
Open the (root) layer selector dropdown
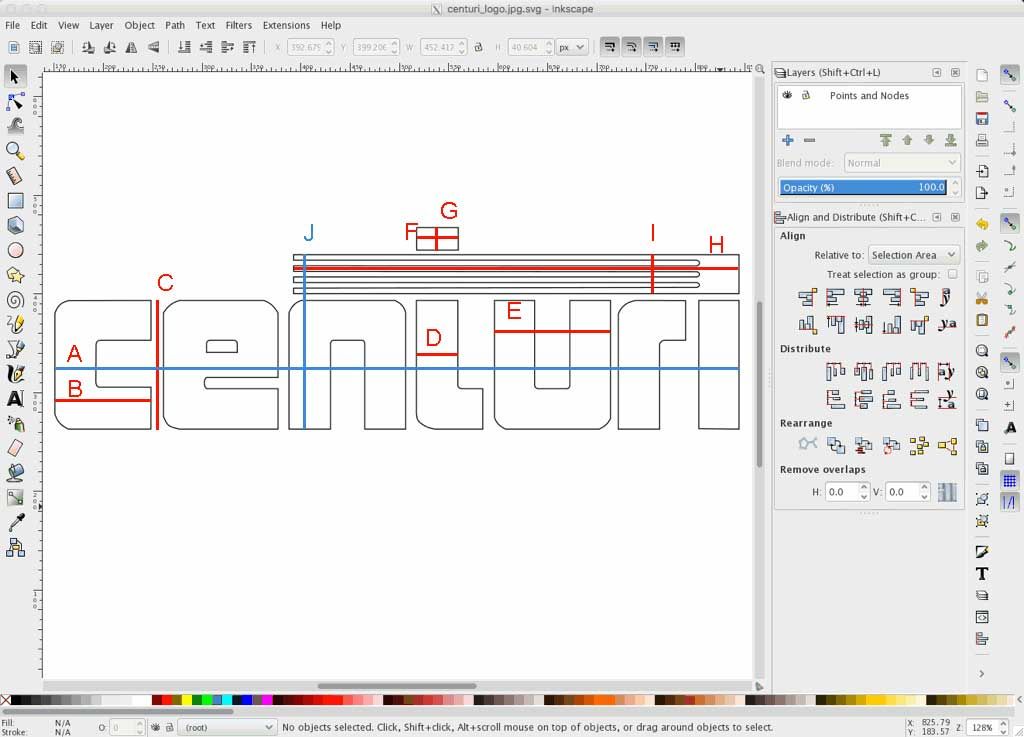[x=227, y=727]
